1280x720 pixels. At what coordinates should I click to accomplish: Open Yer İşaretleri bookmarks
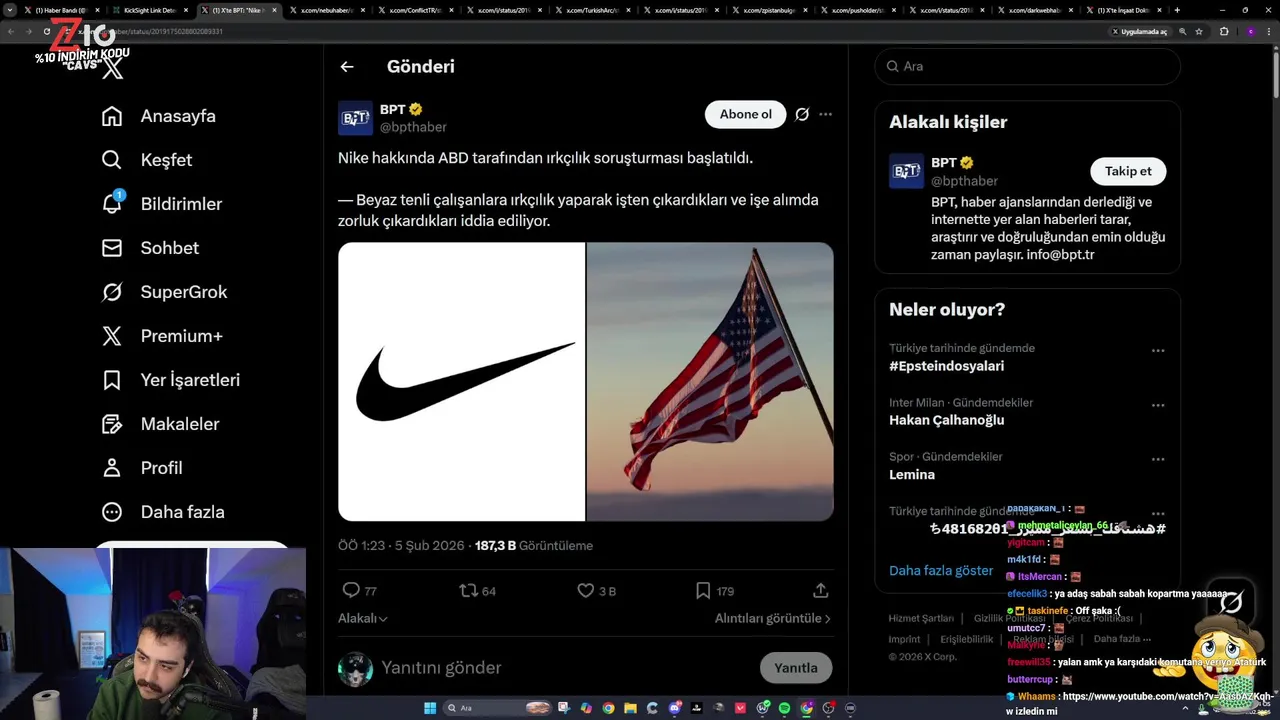pos(171,380)
